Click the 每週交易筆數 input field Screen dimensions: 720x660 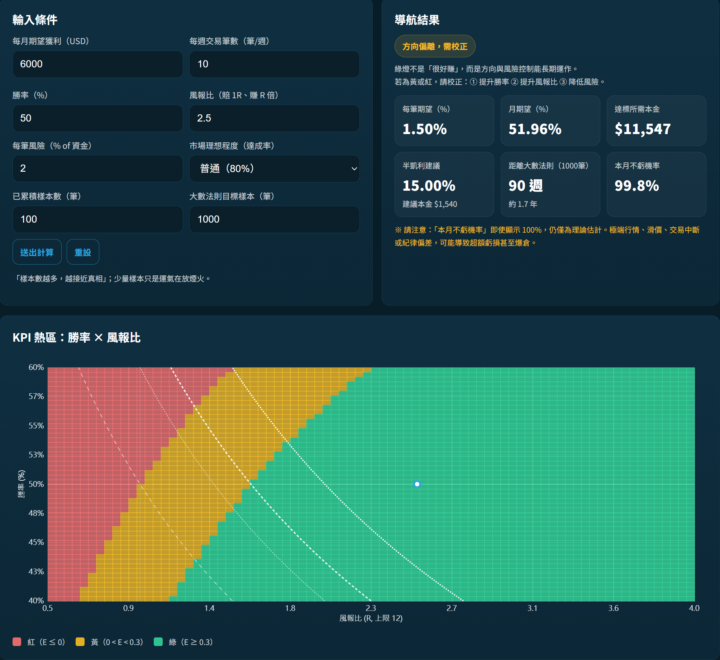pos(273,64)
